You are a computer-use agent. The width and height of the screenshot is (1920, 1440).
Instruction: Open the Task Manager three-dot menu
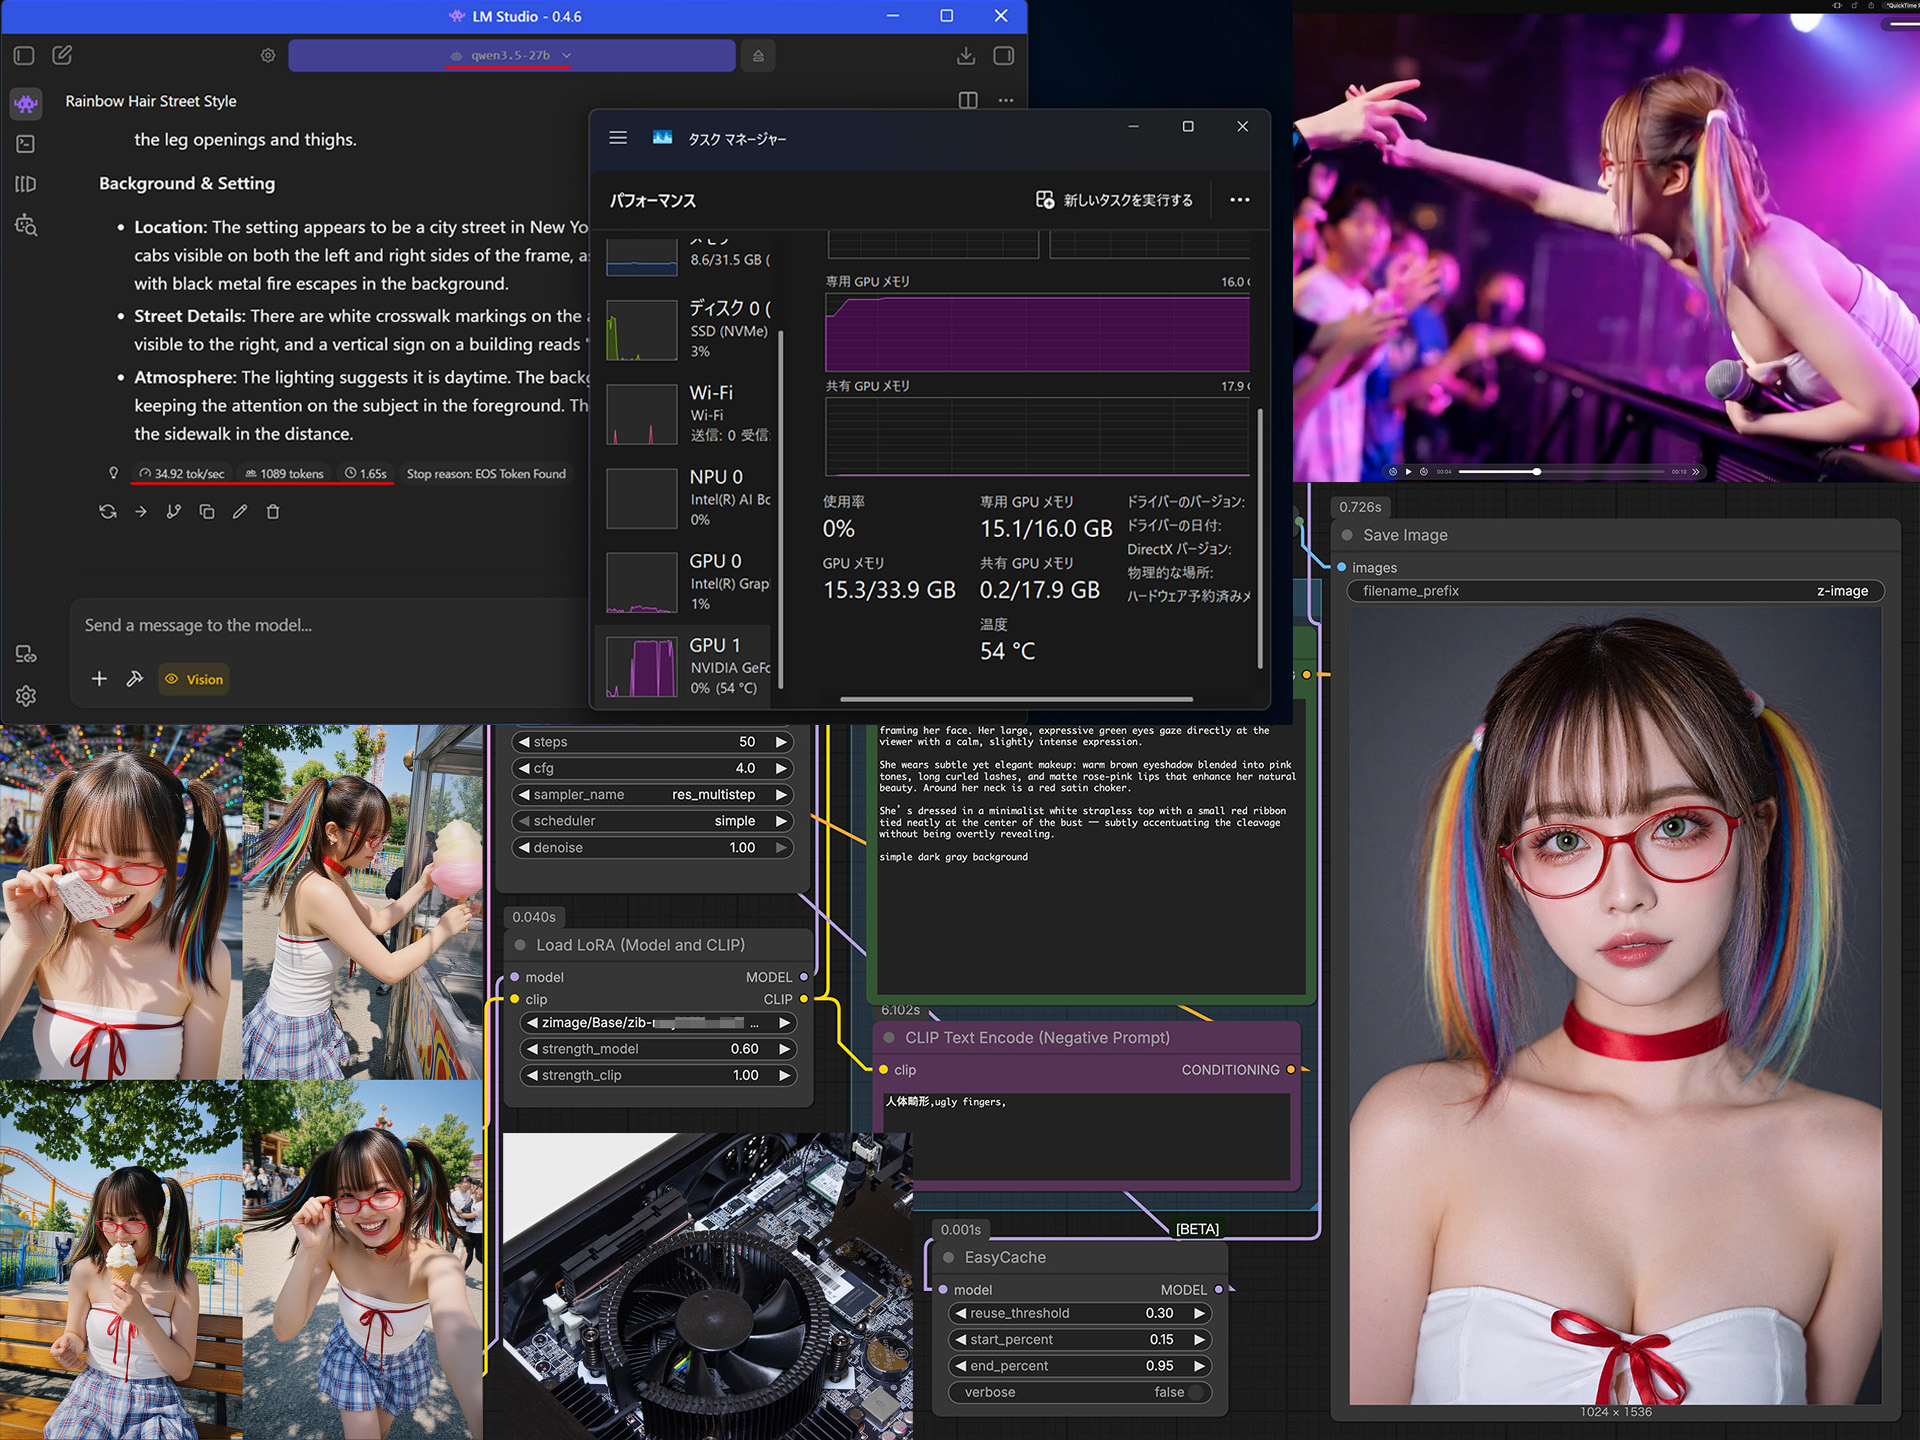(1240, 200)
